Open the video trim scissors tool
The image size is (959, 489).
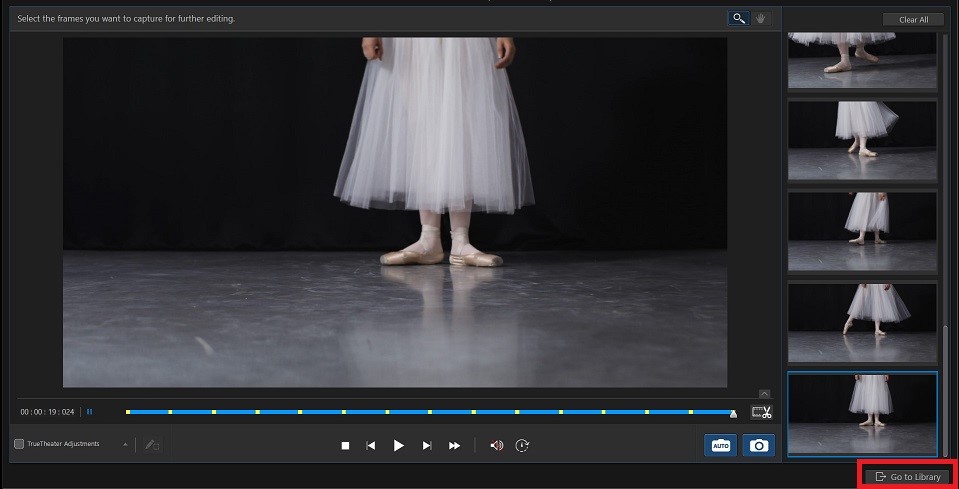(x=761, y=412)
